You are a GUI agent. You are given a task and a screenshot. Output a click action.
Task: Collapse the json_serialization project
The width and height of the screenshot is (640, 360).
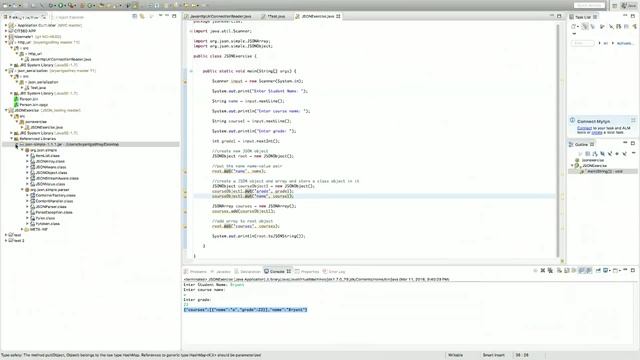pyautogui.click(x=6, y=71)
